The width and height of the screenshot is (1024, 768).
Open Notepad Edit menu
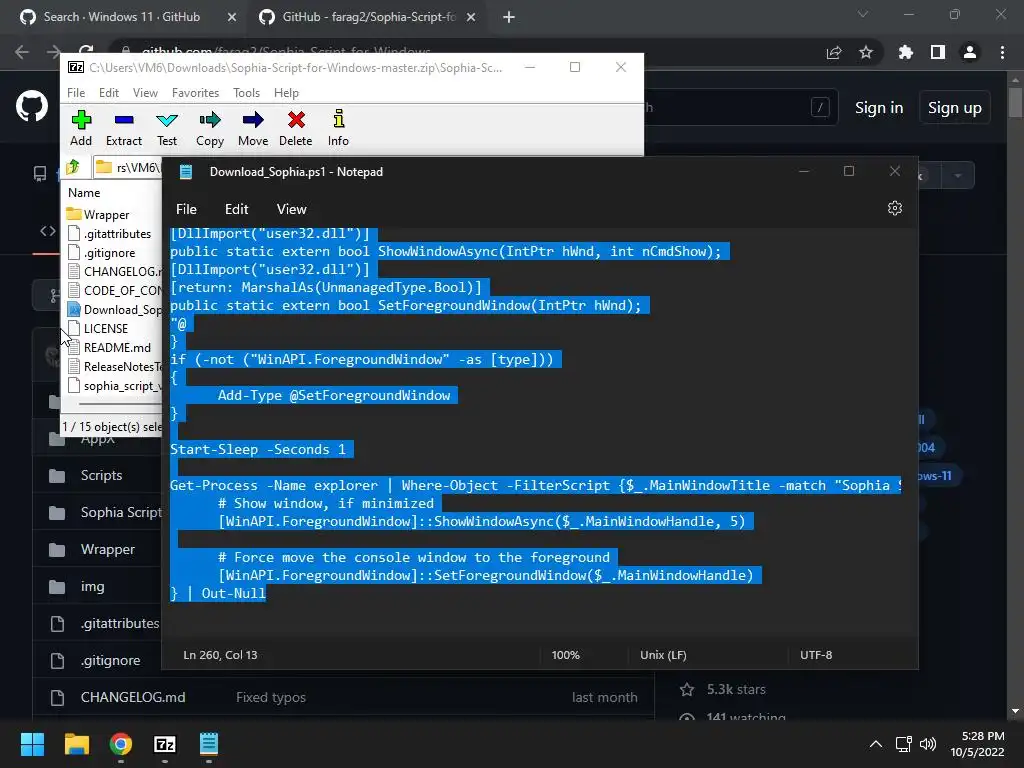pyautogui.click(x=236, y=209)
